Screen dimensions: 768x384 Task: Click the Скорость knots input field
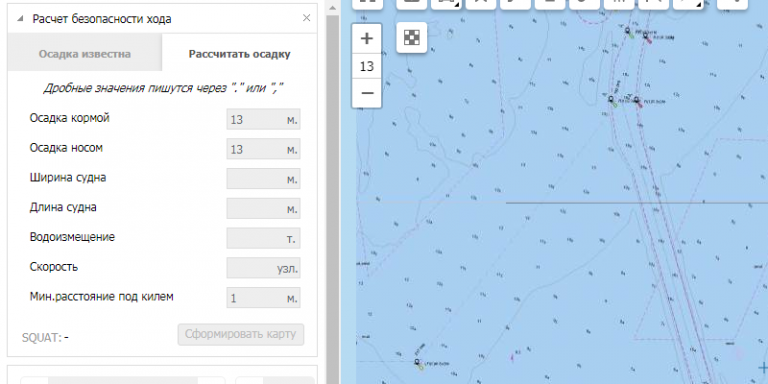[x=263, y=268]
